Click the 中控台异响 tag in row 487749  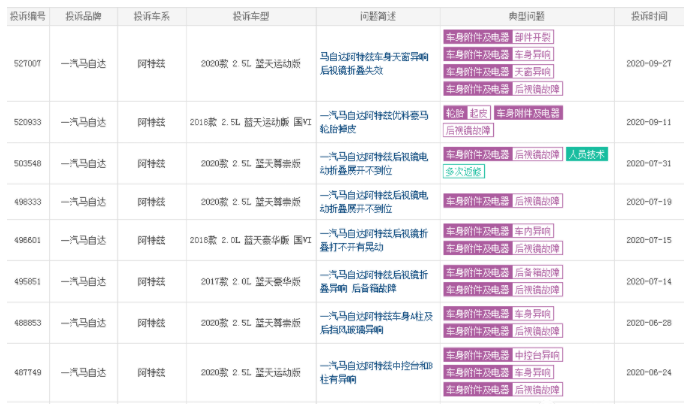(x=537, y=355)
